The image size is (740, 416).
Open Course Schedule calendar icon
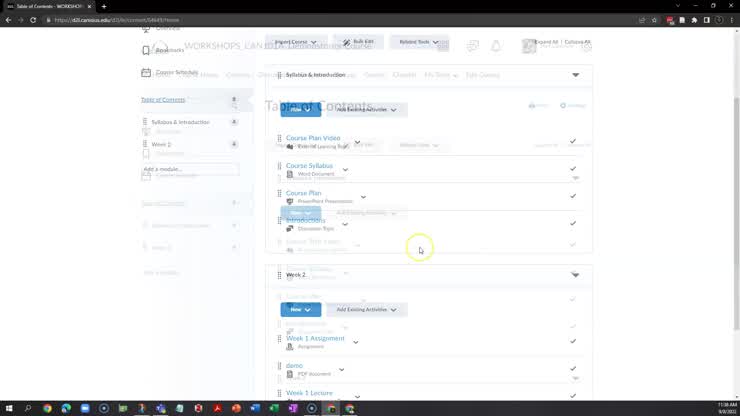point(146,72)
